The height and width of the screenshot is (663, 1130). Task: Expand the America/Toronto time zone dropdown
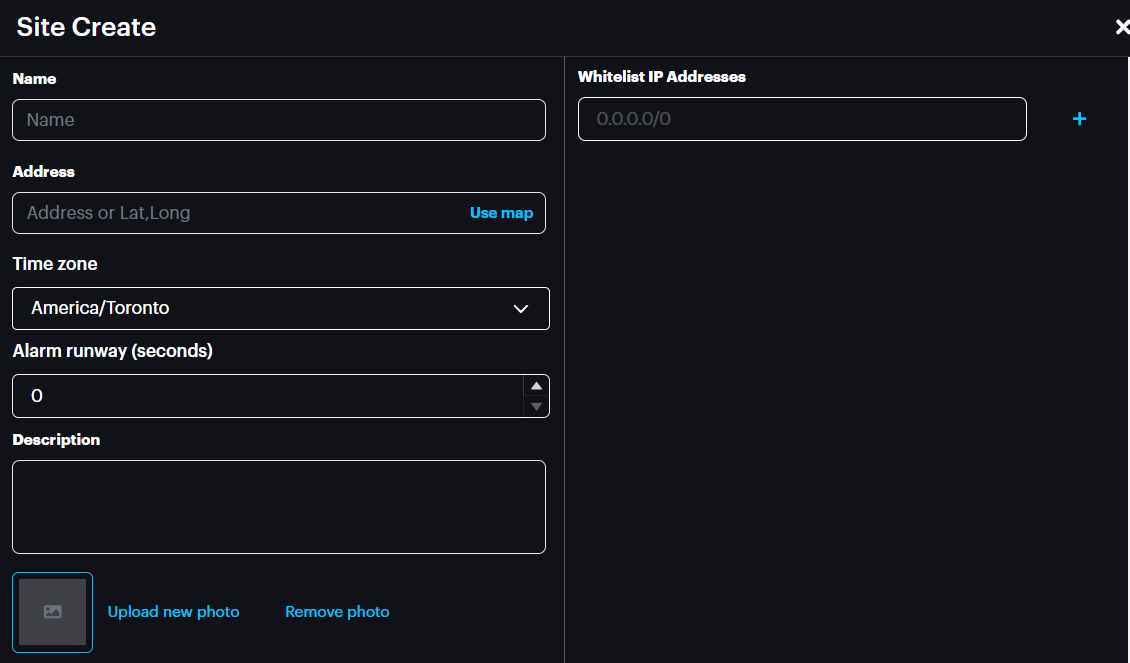point(280,308)
